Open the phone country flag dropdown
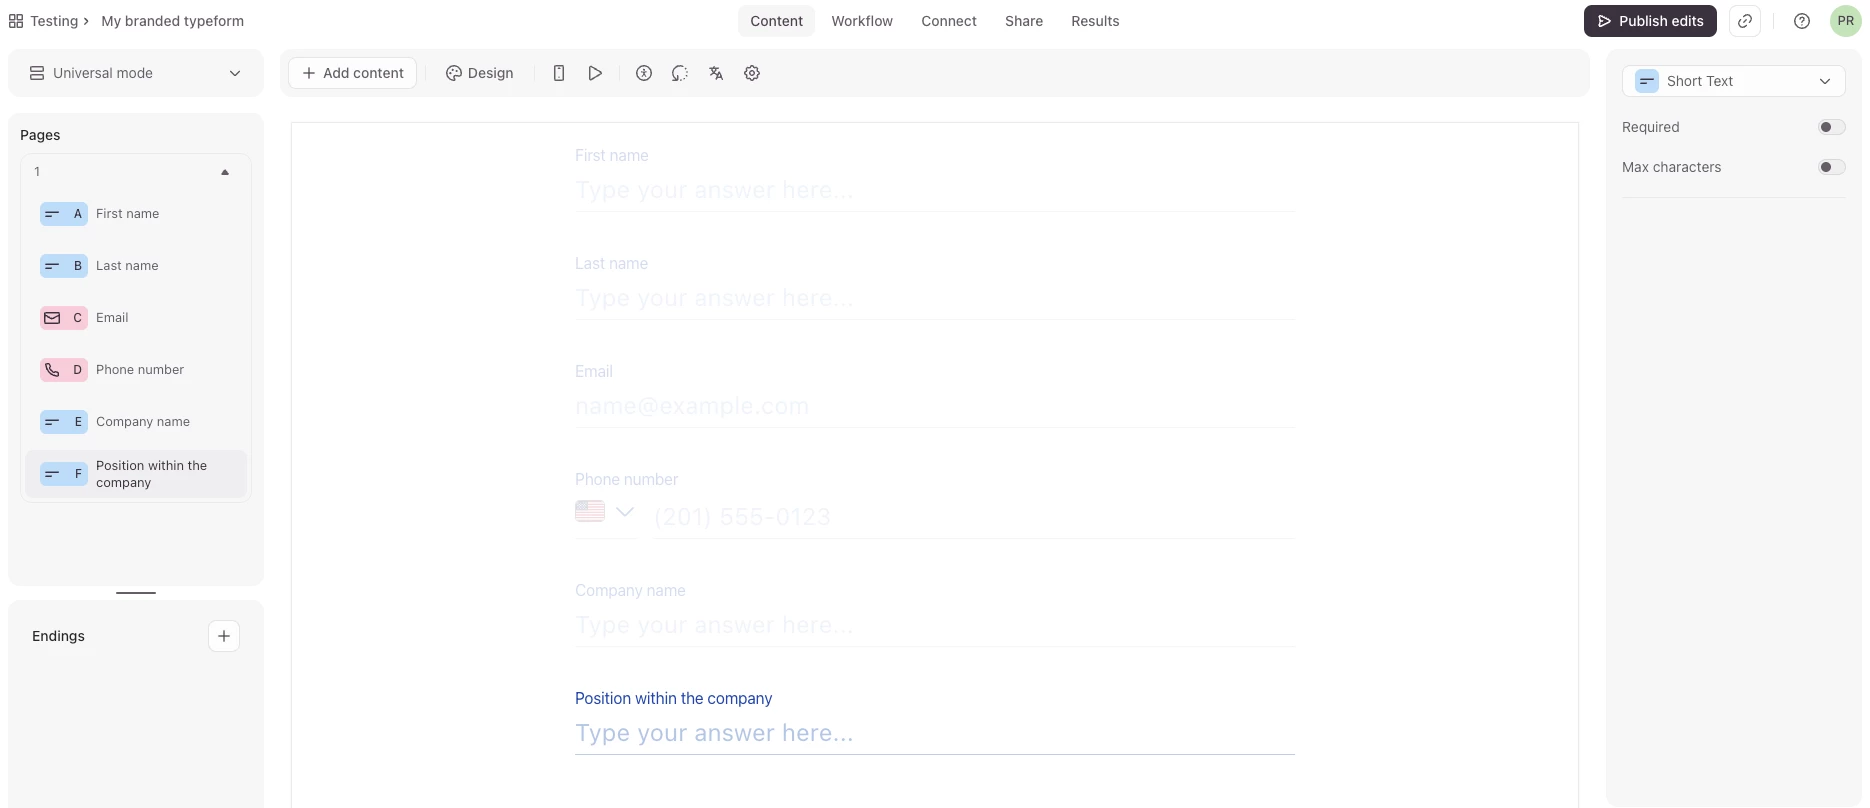The height and width of the screenshot is (808, 1870). 605,512
